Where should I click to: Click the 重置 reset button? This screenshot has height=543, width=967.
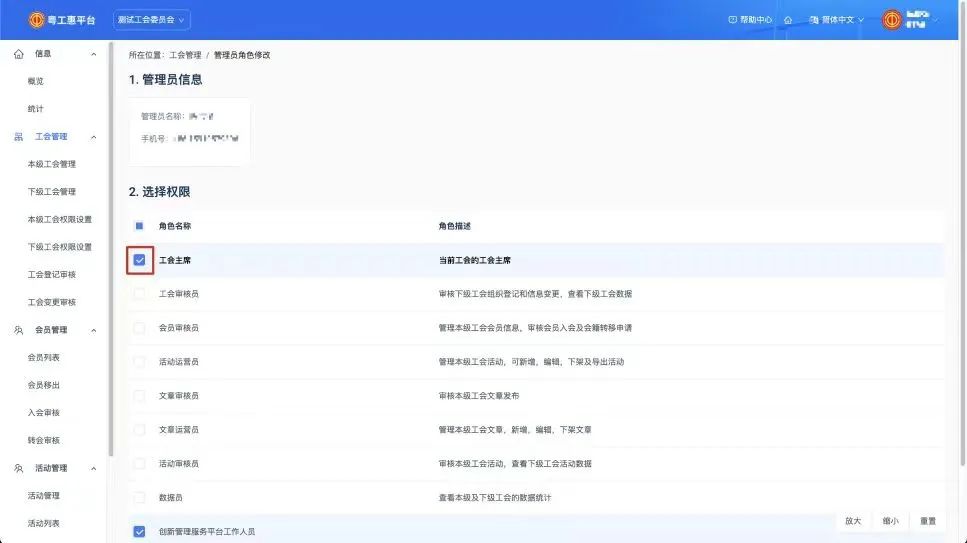pyautogui.click(x=928, y=521)
